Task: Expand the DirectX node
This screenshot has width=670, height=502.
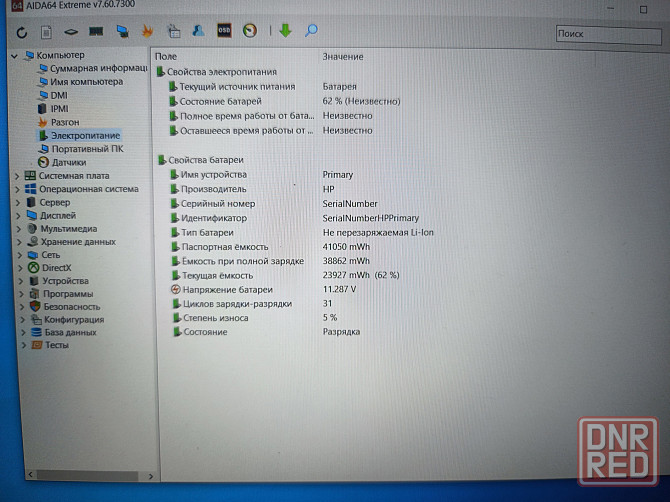Action: click(21, 268)
